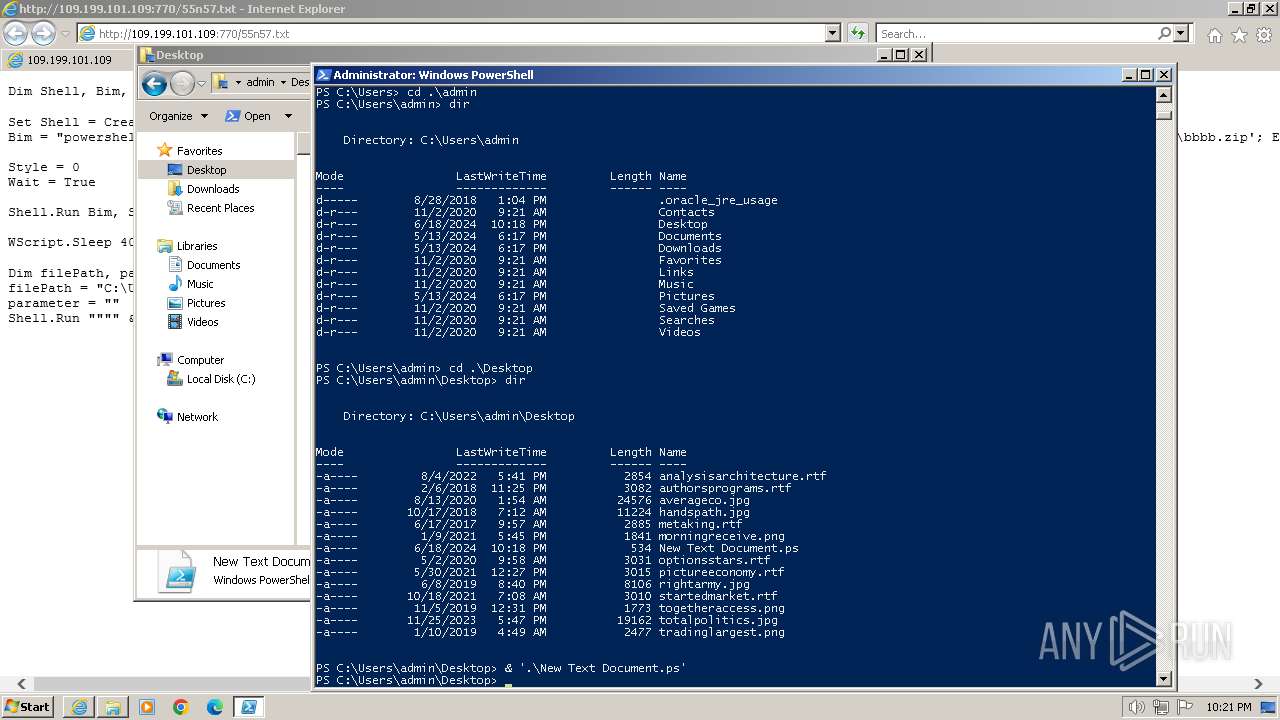Image resolution: width=1280 pixels, height=720 pixels.
Task: Open Pictures library in navigation pane
Action: (x=206, y=303)
